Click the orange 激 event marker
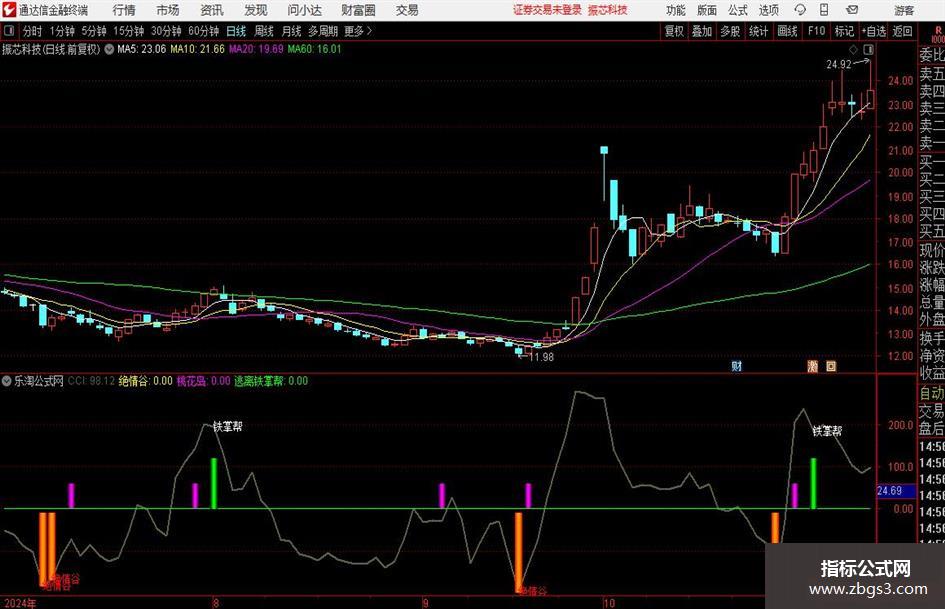This screenshot has height=609, width=945. point(812,366)
